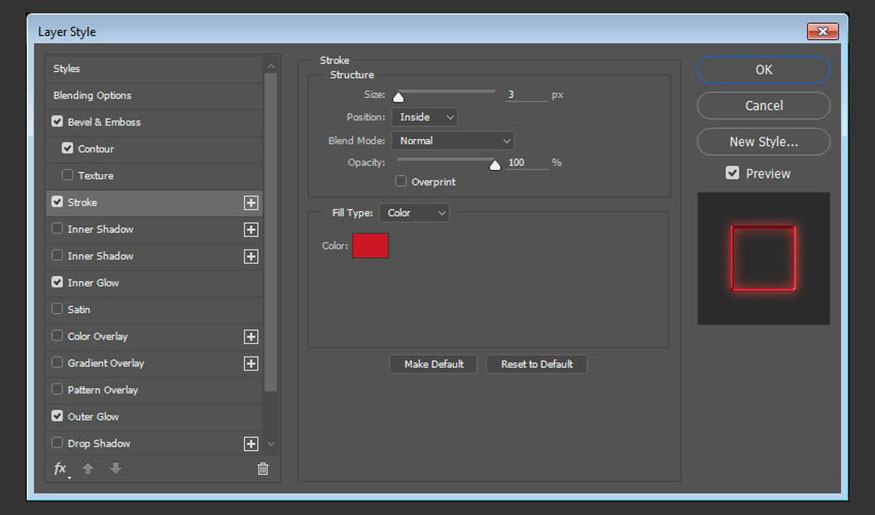Select the Color Overlay row label
Viewport: 875px width, 515px height.
coord(98,336)
